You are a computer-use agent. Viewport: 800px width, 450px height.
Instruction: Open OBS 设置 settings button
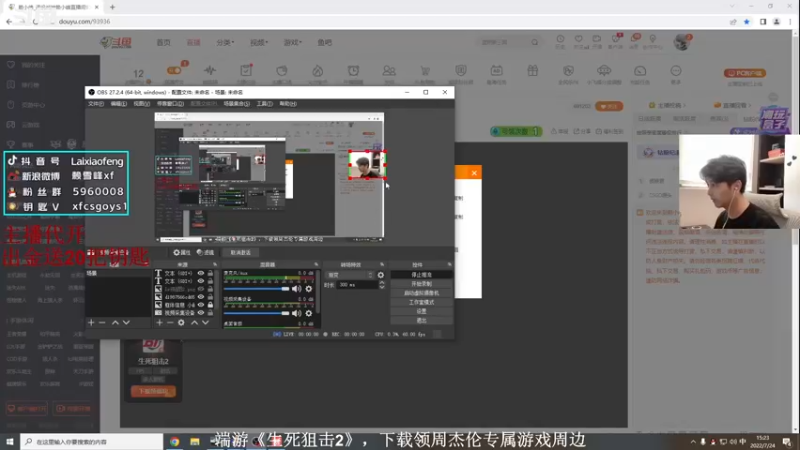pos(421,311)
